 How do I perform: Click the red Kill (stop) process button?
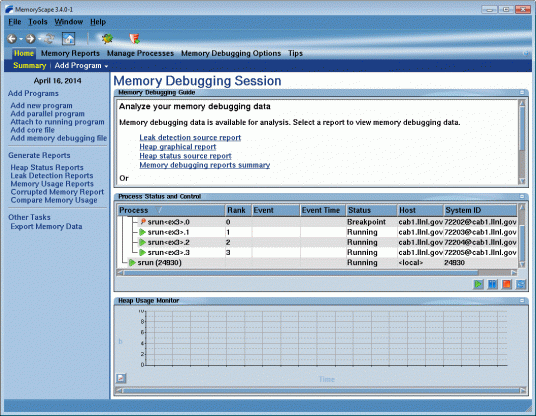(507, 284)
